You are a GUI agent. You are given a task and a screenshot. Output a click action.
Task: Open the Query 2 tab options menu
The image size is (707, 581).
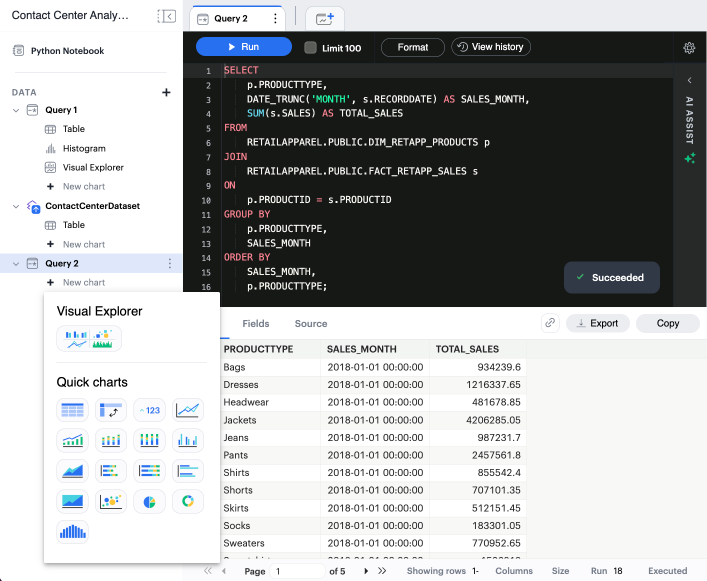tap(275, 19)
